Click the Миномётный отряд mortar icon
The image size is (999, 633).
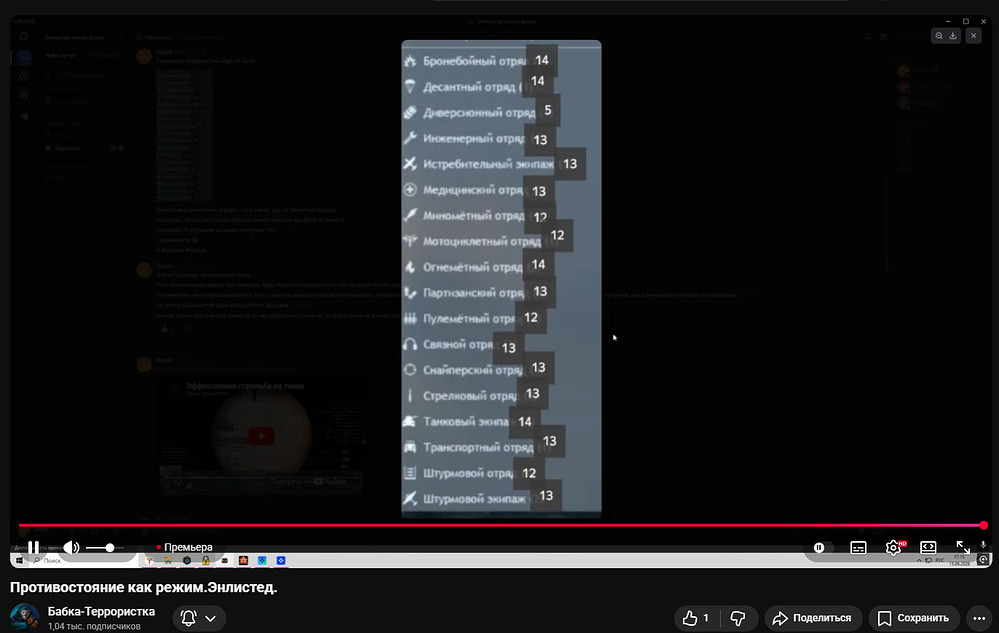[410, 215]
